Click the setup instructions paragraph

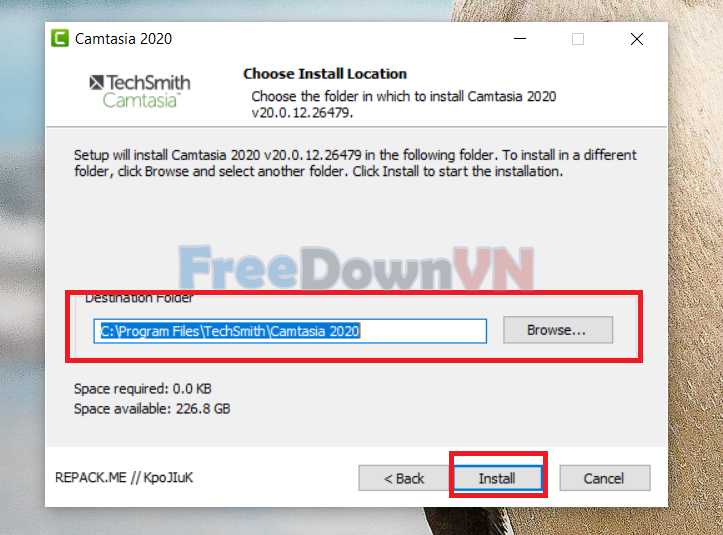[x=355, y=163]
